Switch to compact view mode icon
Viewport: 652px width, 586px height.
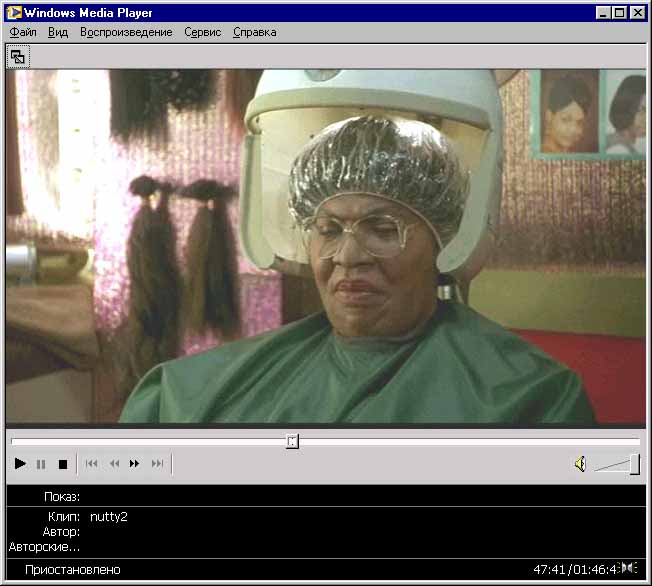click(x=18, y=57)
